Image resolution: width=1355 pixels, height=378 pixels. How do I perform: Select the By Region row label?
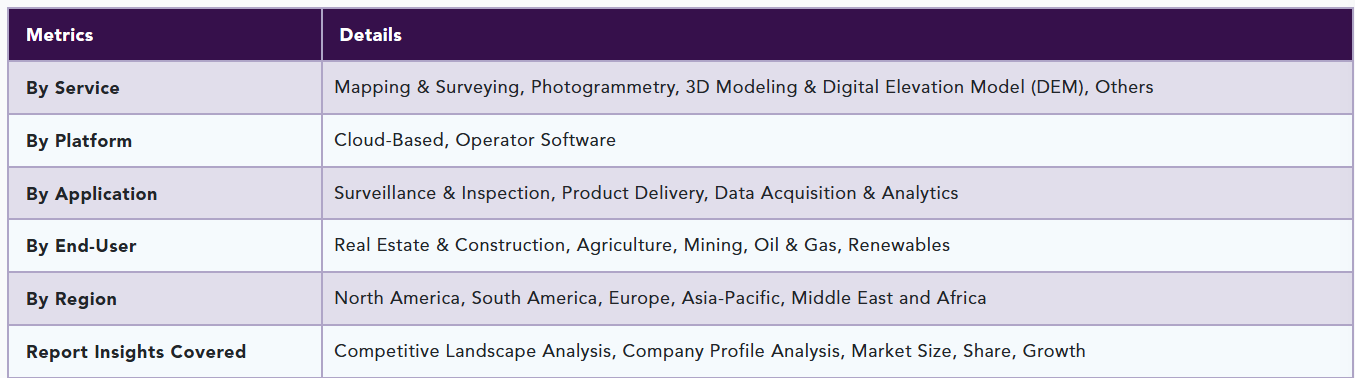pos(71,299)
